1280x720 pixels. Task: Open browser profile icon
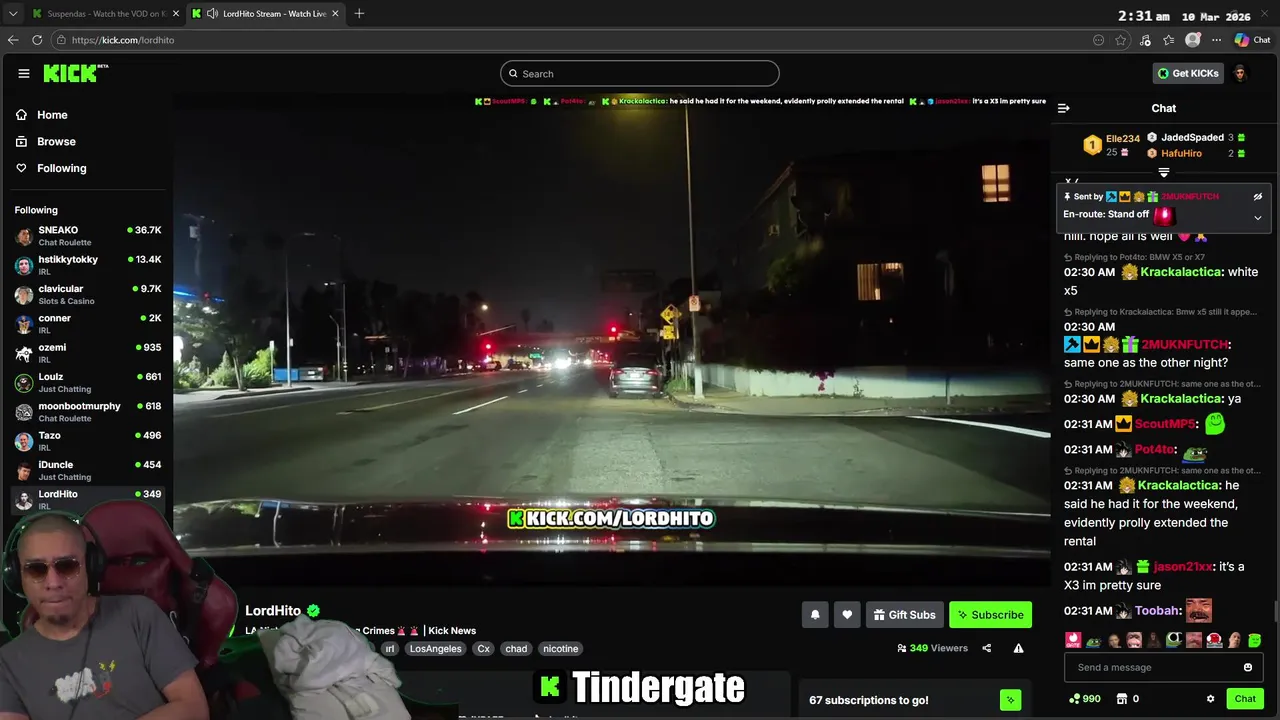point(1192,40)
